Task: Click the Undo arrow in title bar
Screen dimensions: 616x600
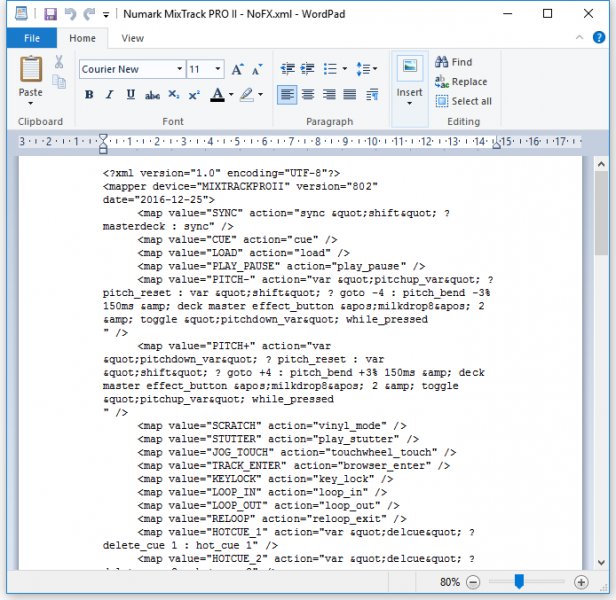Action: coord(70,14)
